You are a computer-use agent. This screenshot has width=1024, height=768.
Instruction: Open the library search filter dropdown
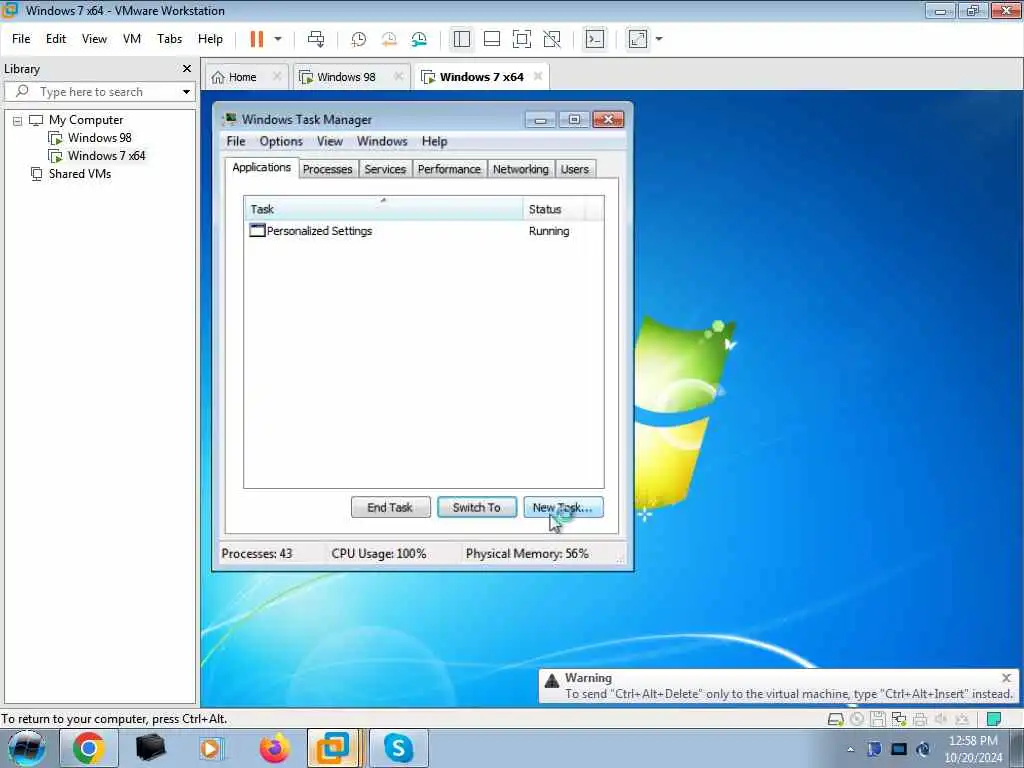pos(186,92)
